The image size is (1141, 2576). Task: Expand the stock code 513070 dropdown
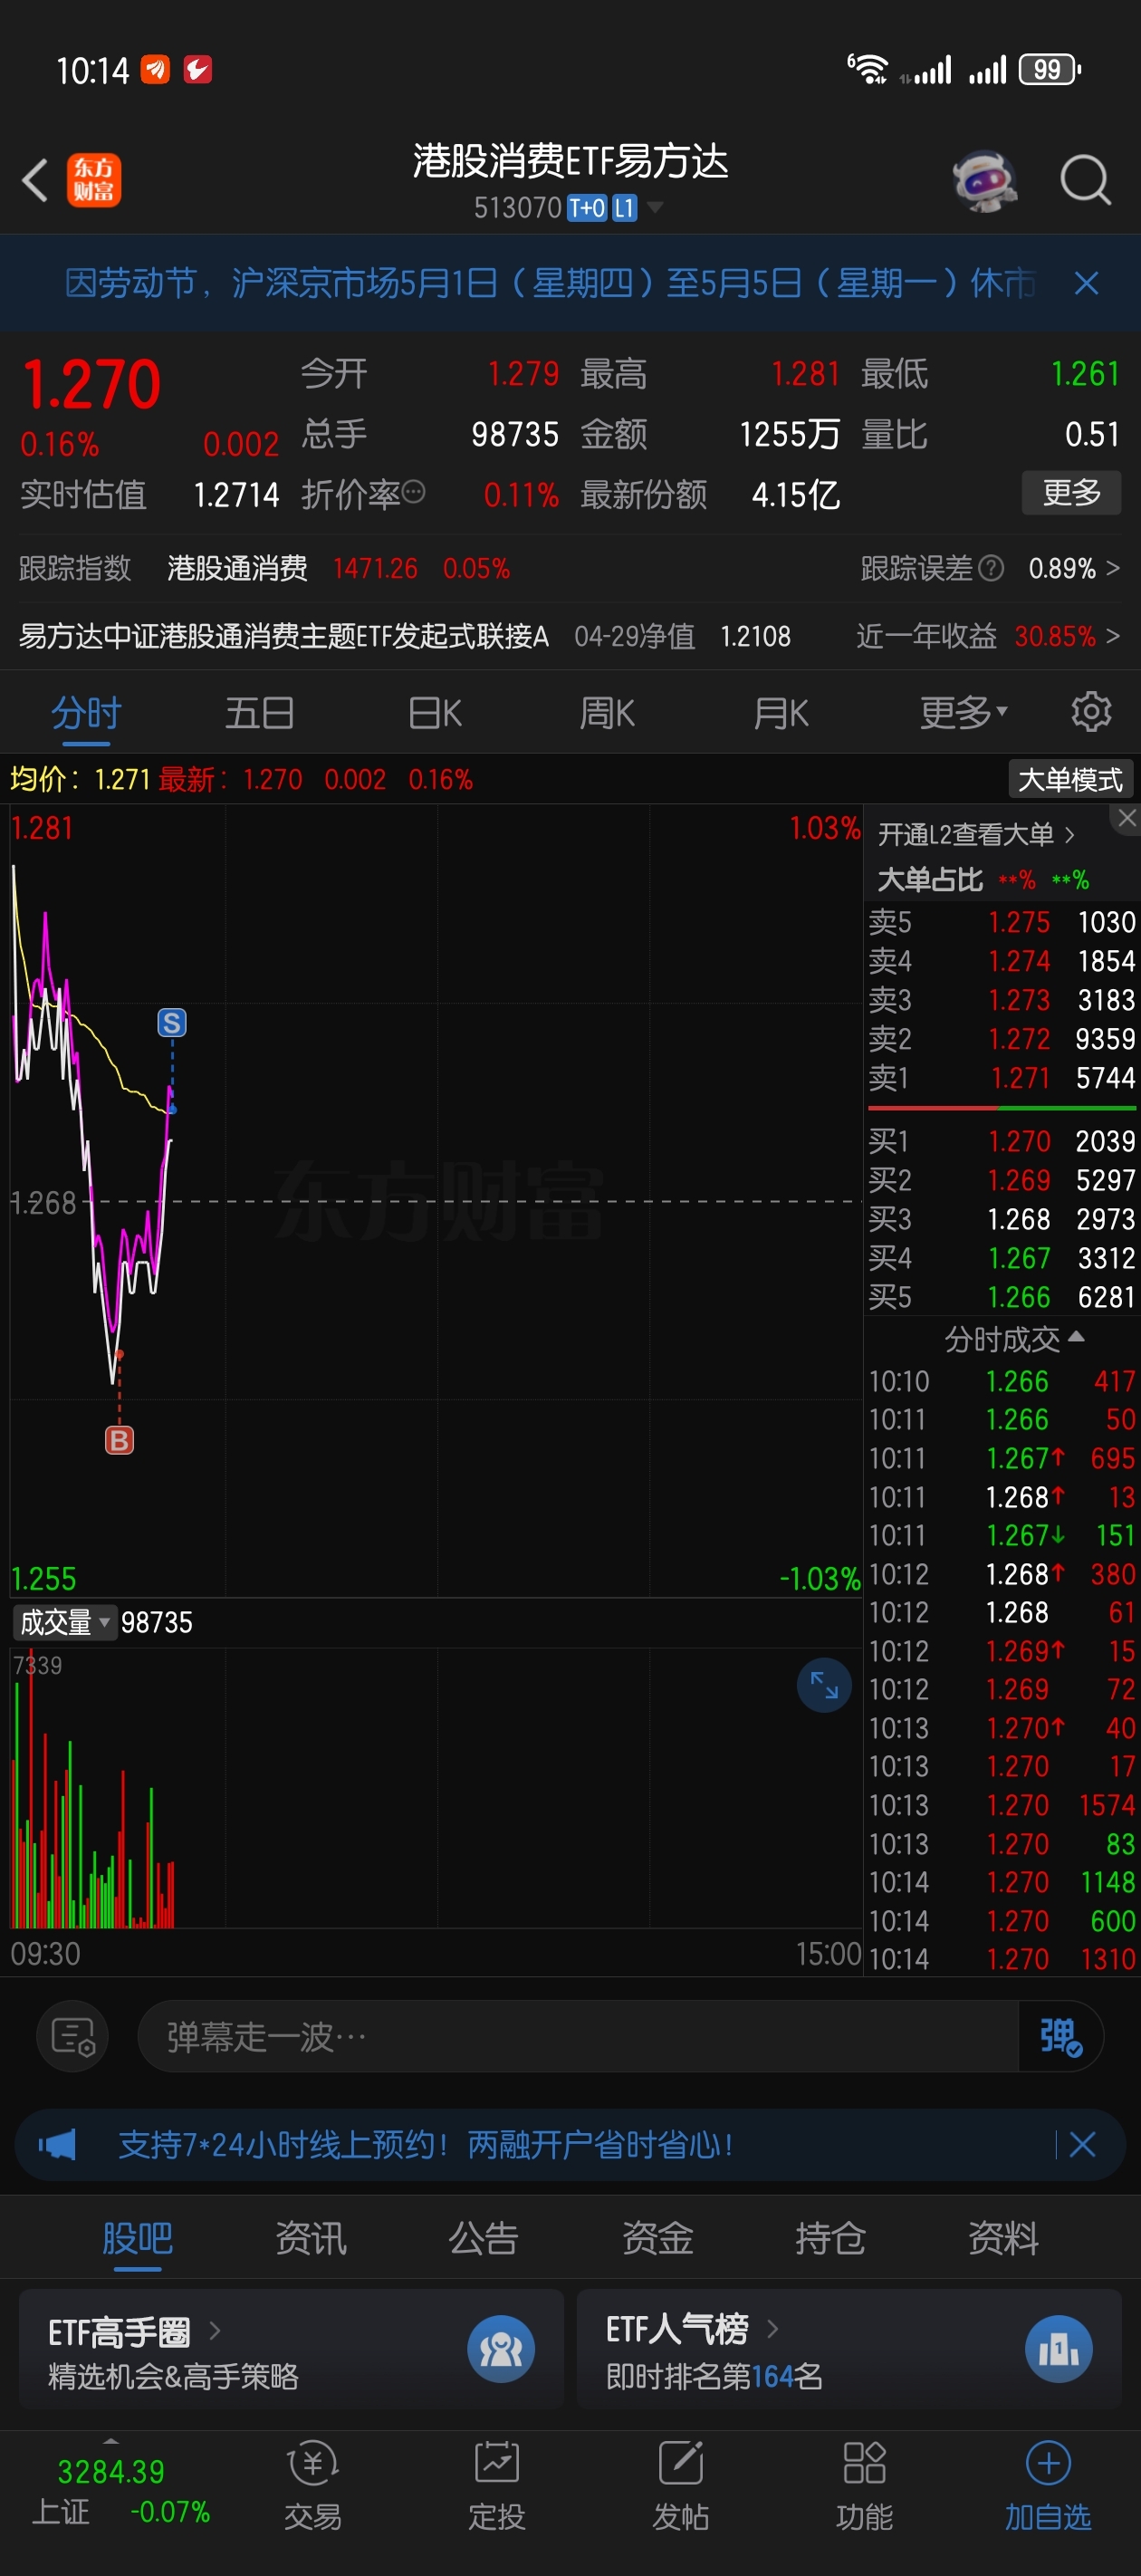[x=655, y=207]
